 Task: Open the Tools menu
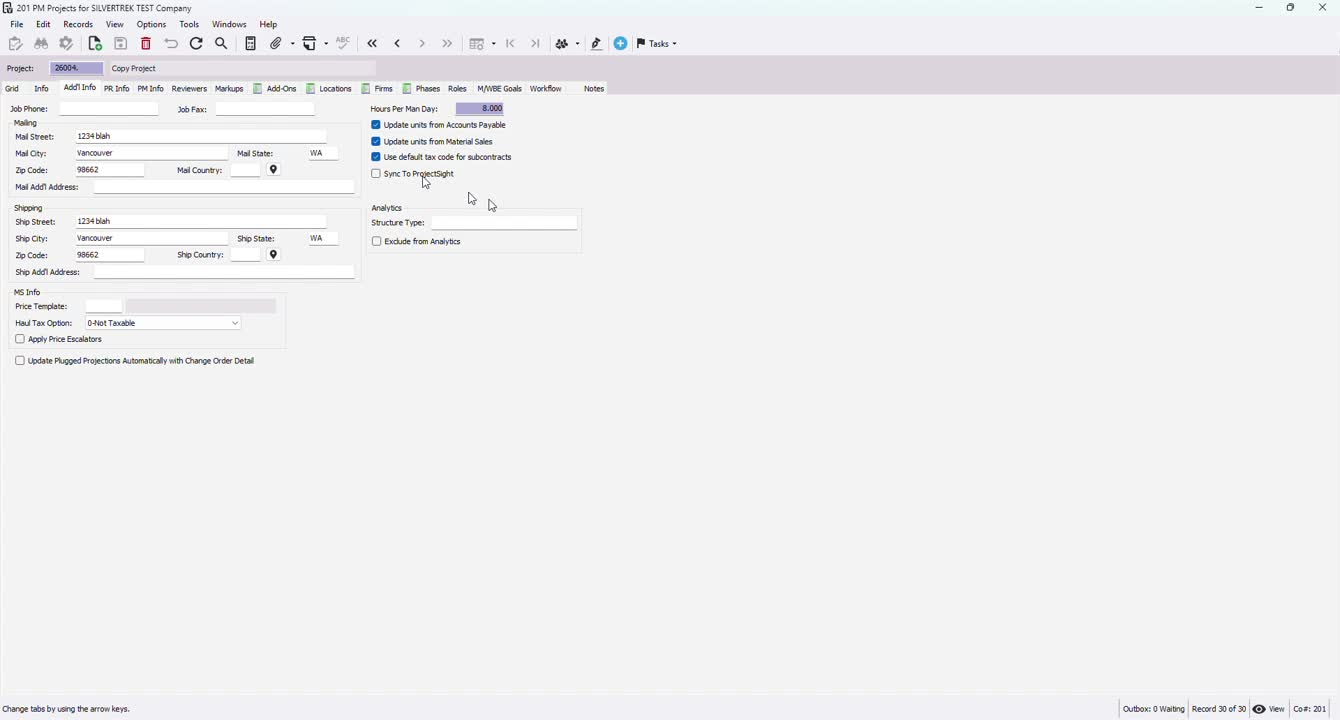(x=189, y=25)
